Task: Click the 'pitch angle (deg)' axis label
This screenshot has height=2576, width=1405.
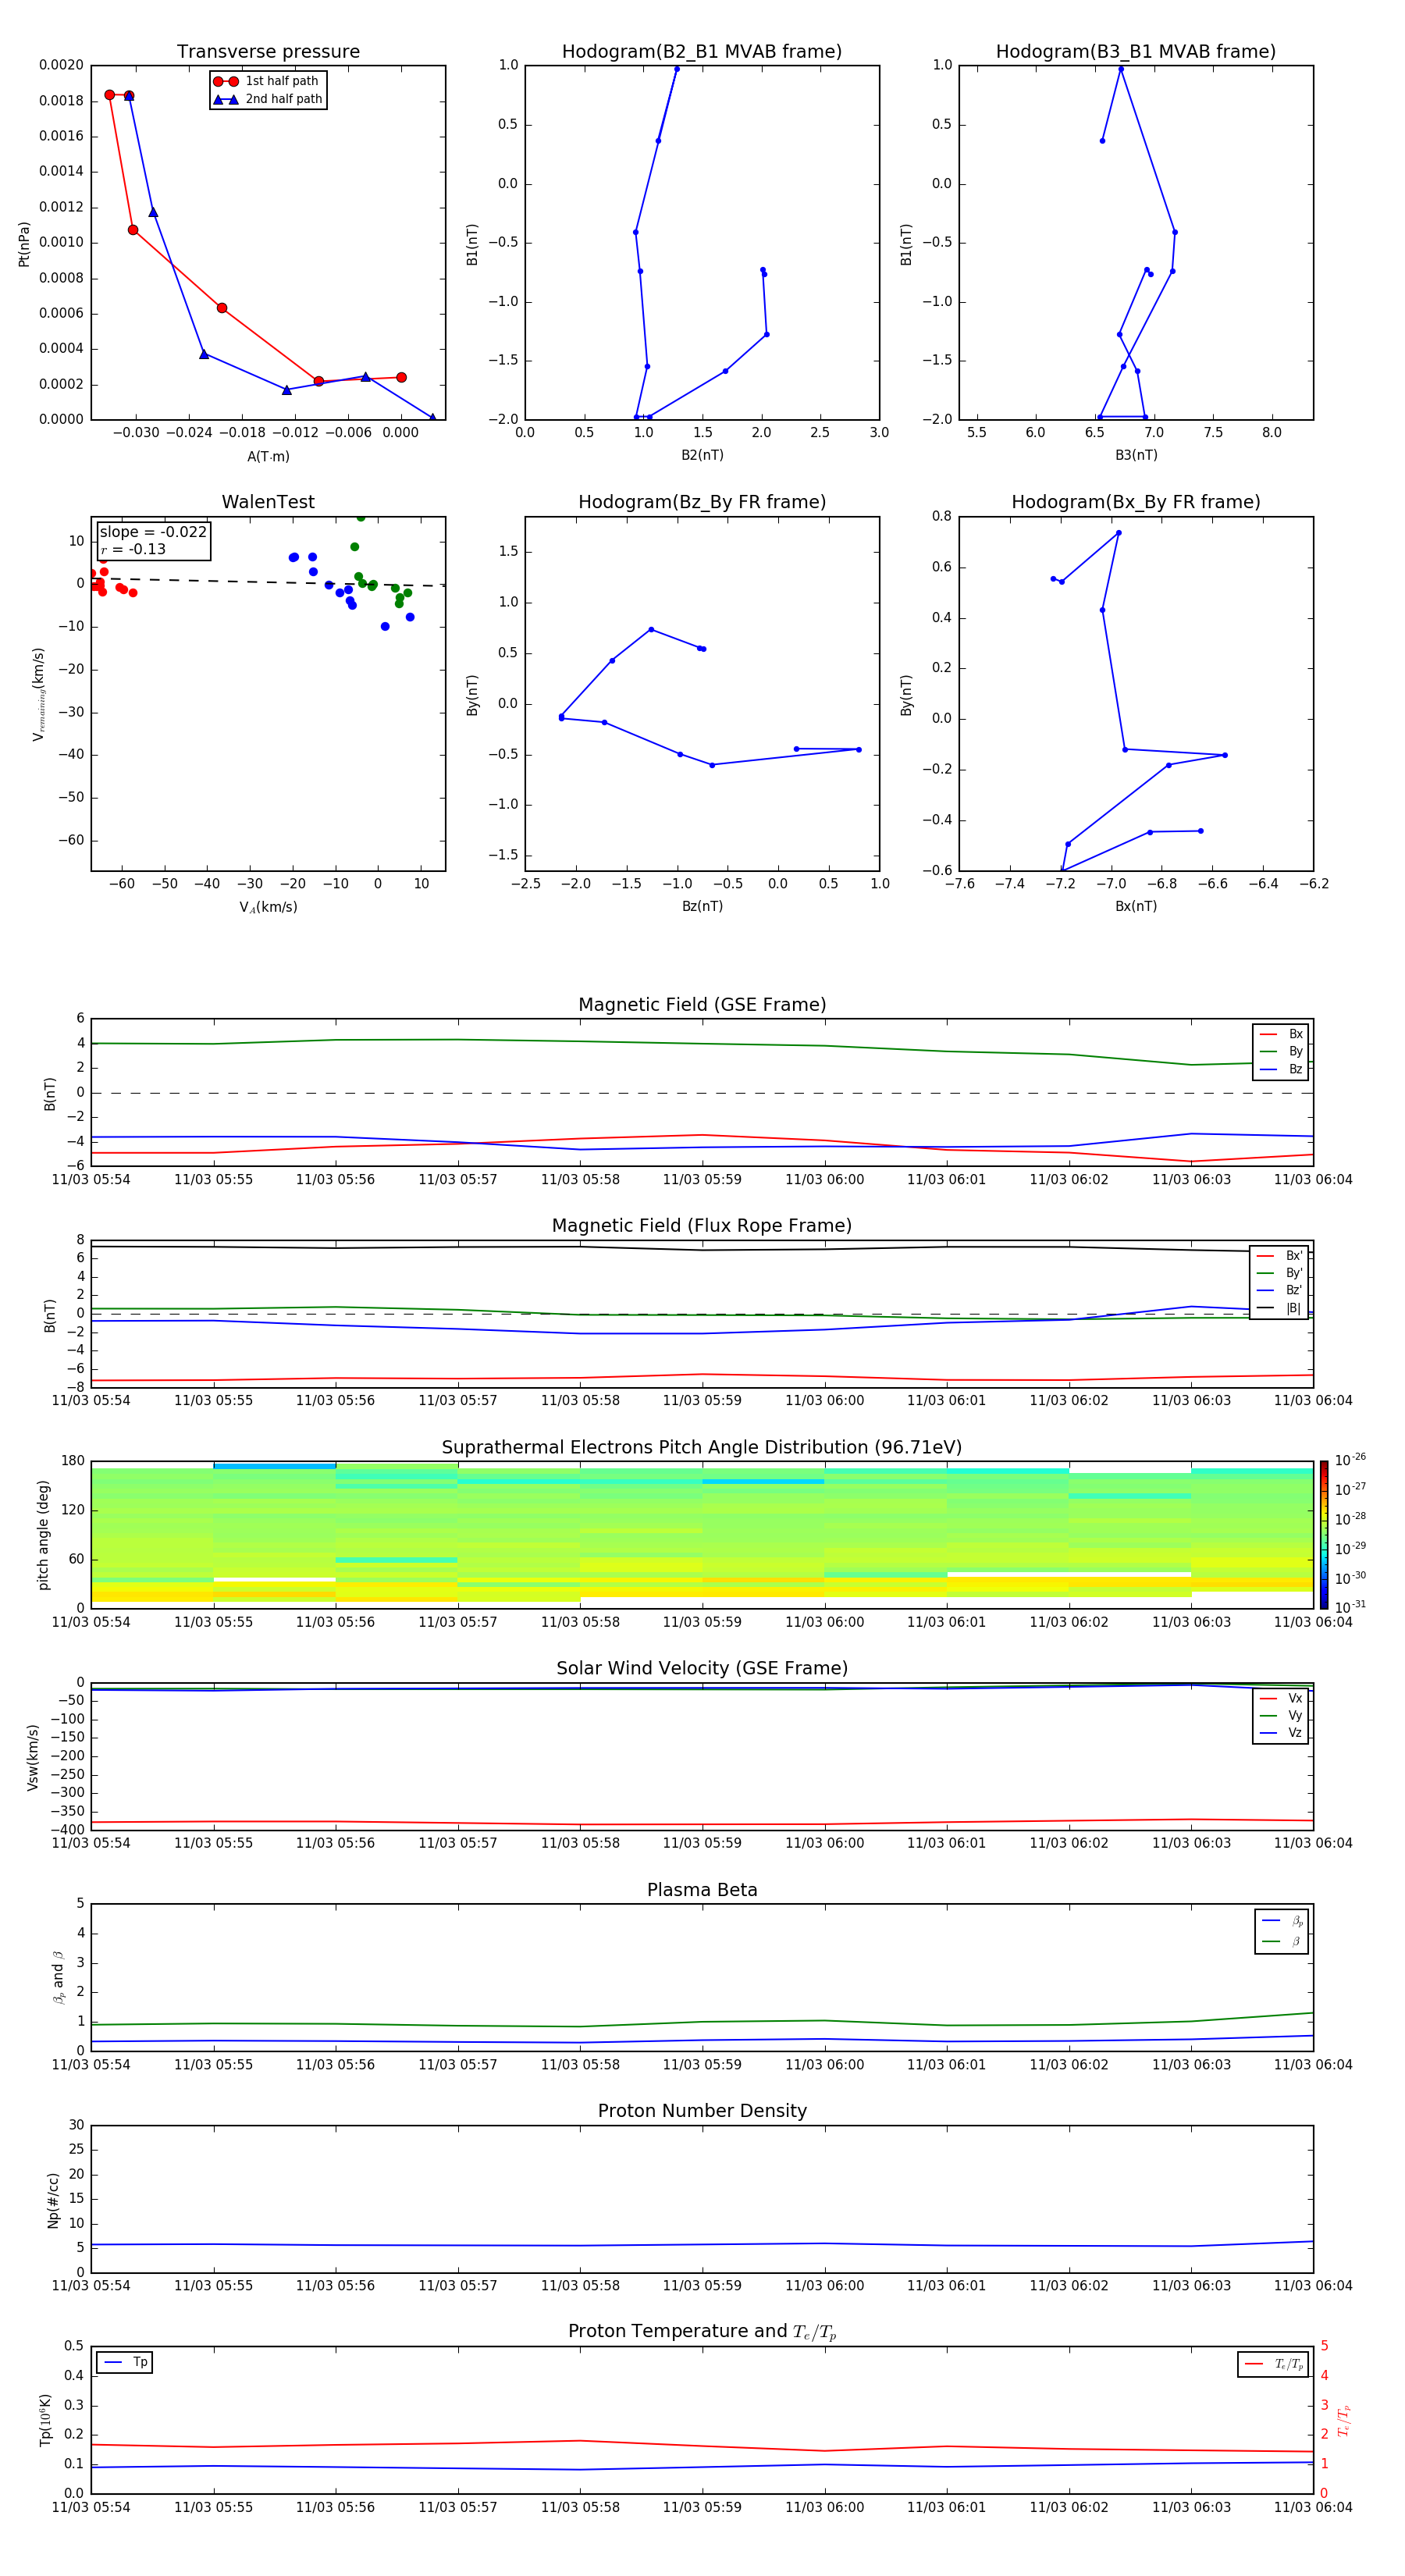Action: click(43, 1535)
